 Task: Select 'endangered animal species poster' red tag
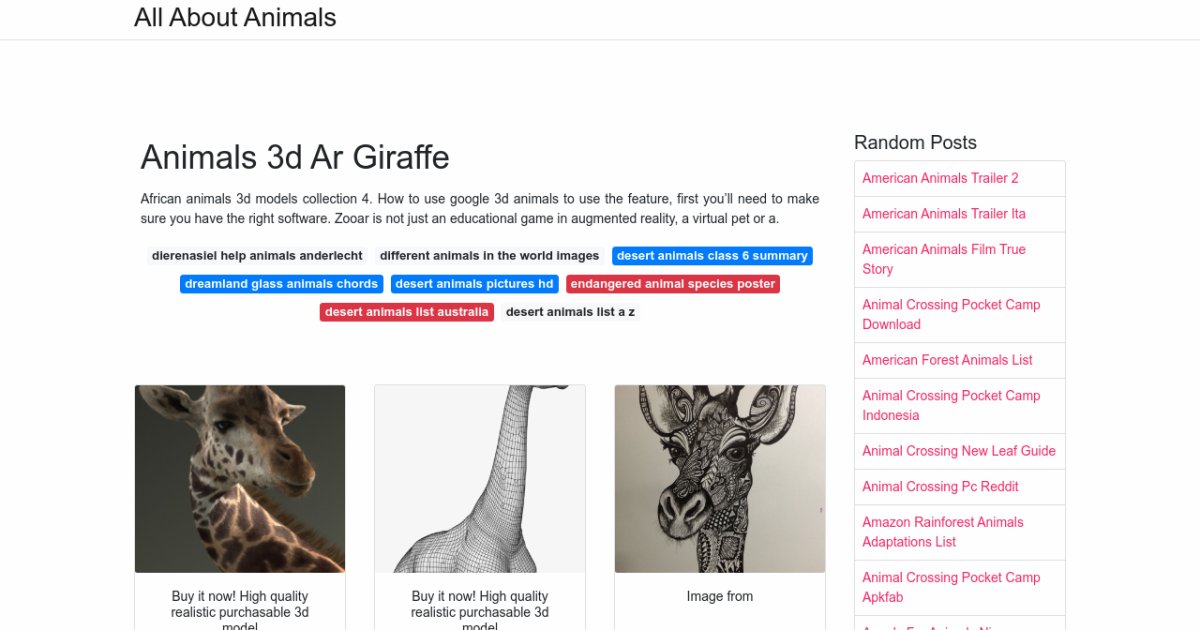673,284
